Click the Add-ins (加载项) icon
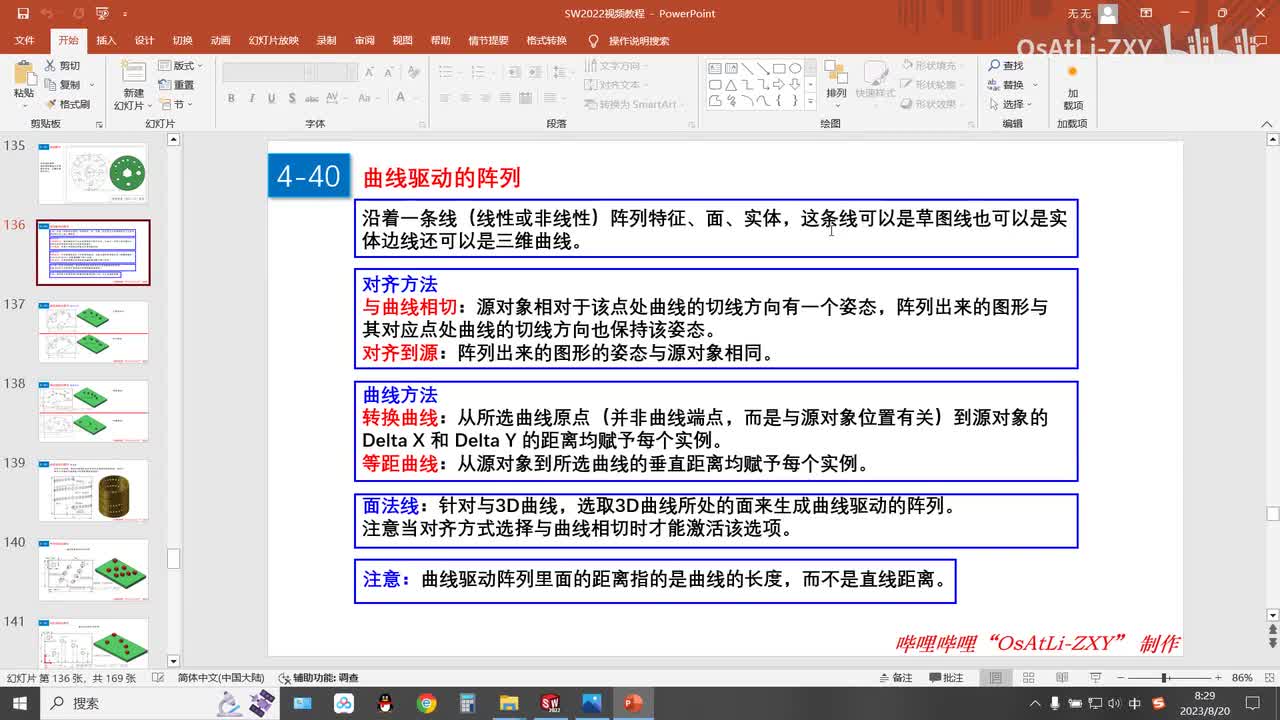Screen dimensions: 1280x720 click(x=1072, y=72)
